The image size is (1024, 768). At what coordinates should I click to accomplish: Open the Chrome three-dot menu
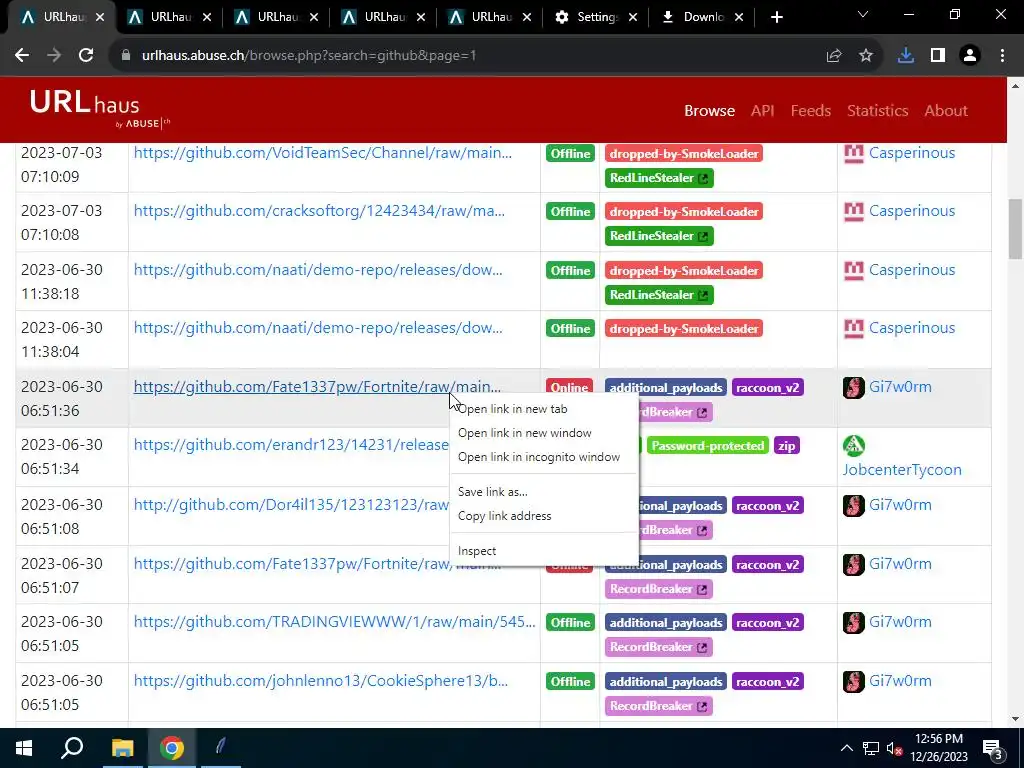[x=1002, y=56]
